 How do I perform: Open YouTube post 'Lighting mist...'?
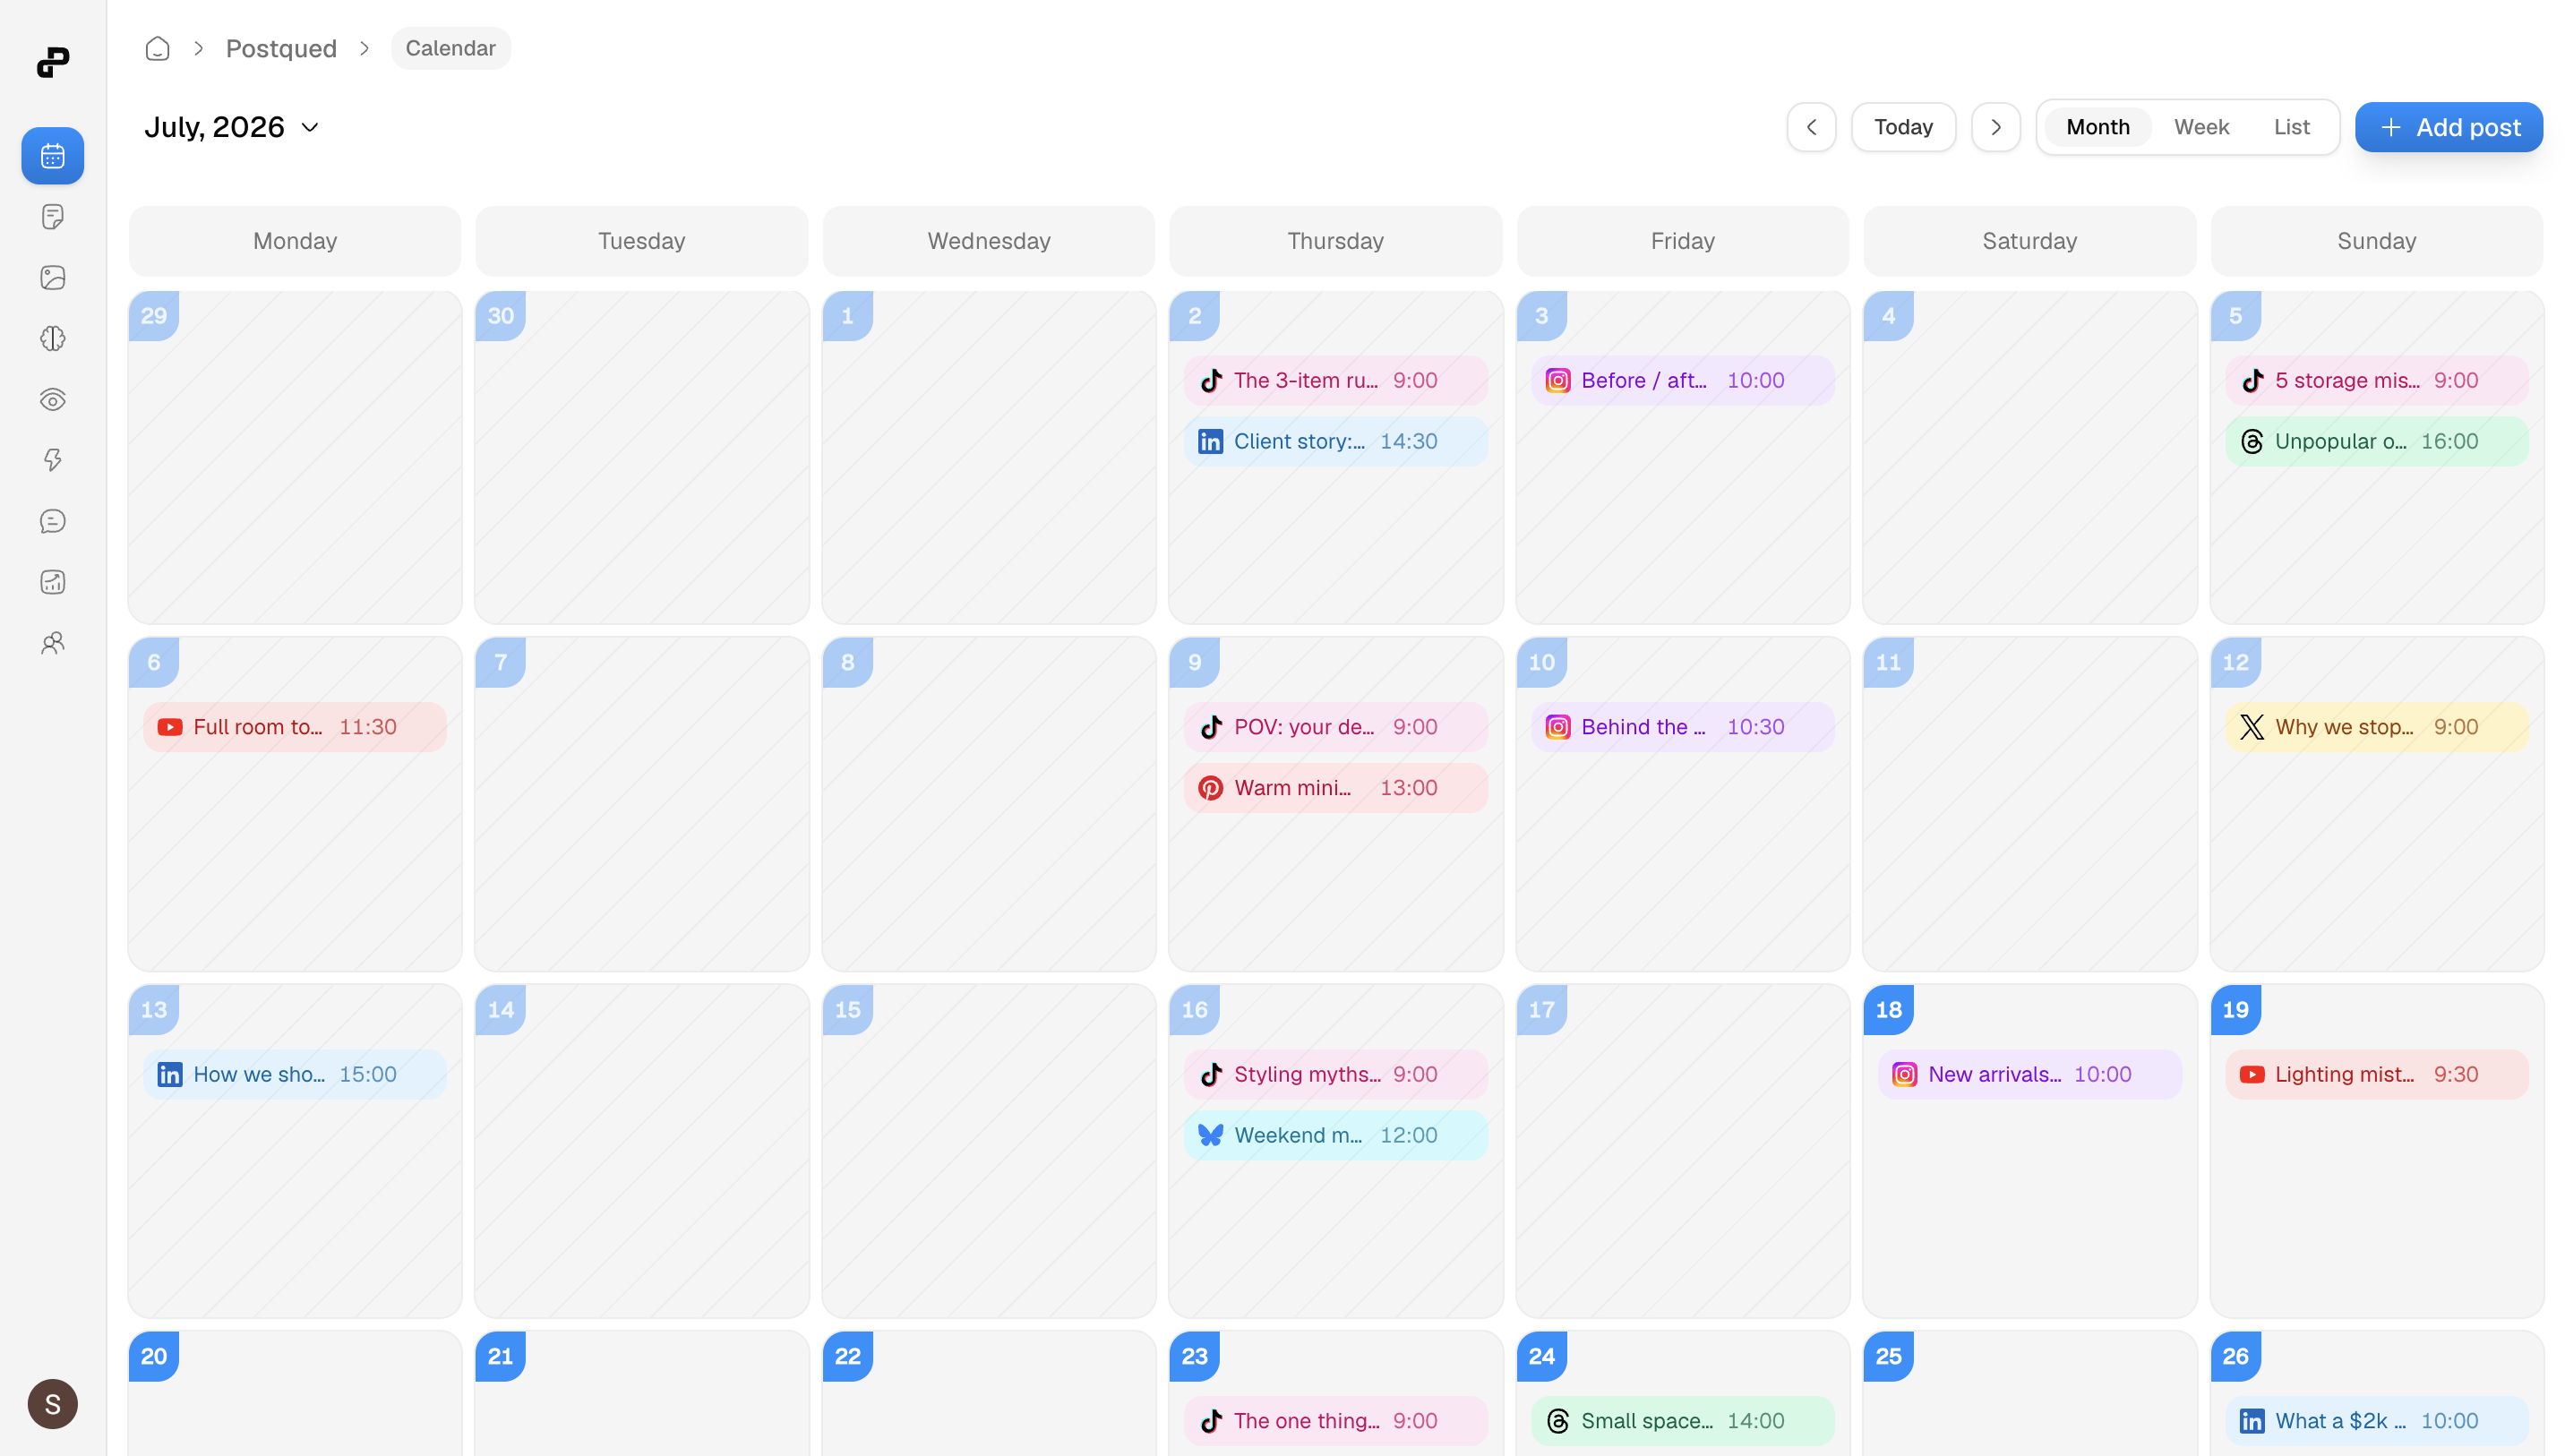point(2376,1074)
